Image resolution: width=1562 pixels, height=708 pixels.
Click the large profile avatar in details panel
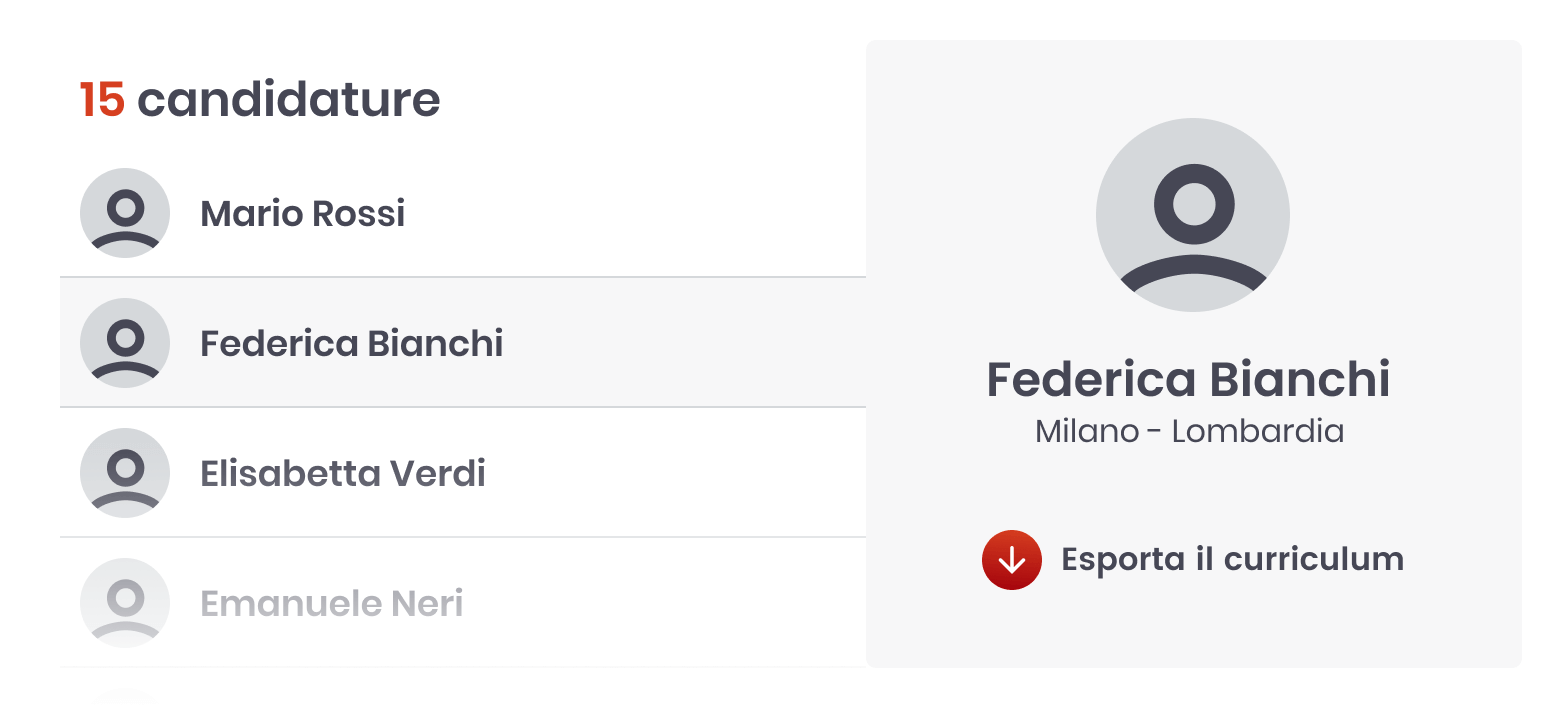1193,215
